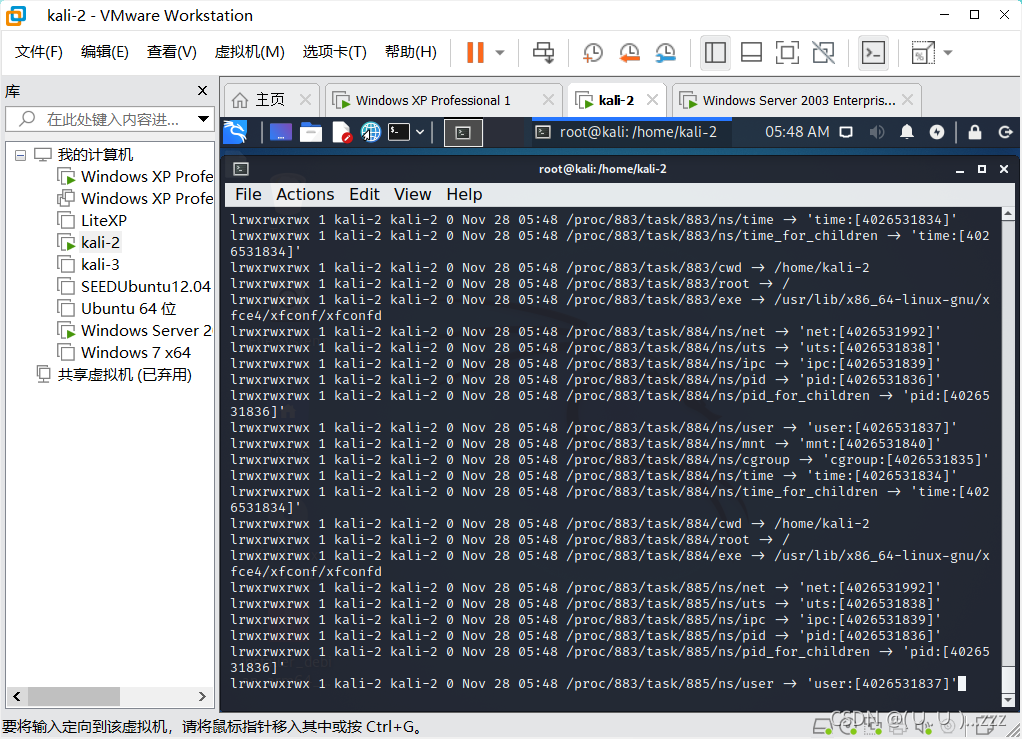Switch to Unity mode
Screen dimensions: 1022x739
click(x=823, y=52)
